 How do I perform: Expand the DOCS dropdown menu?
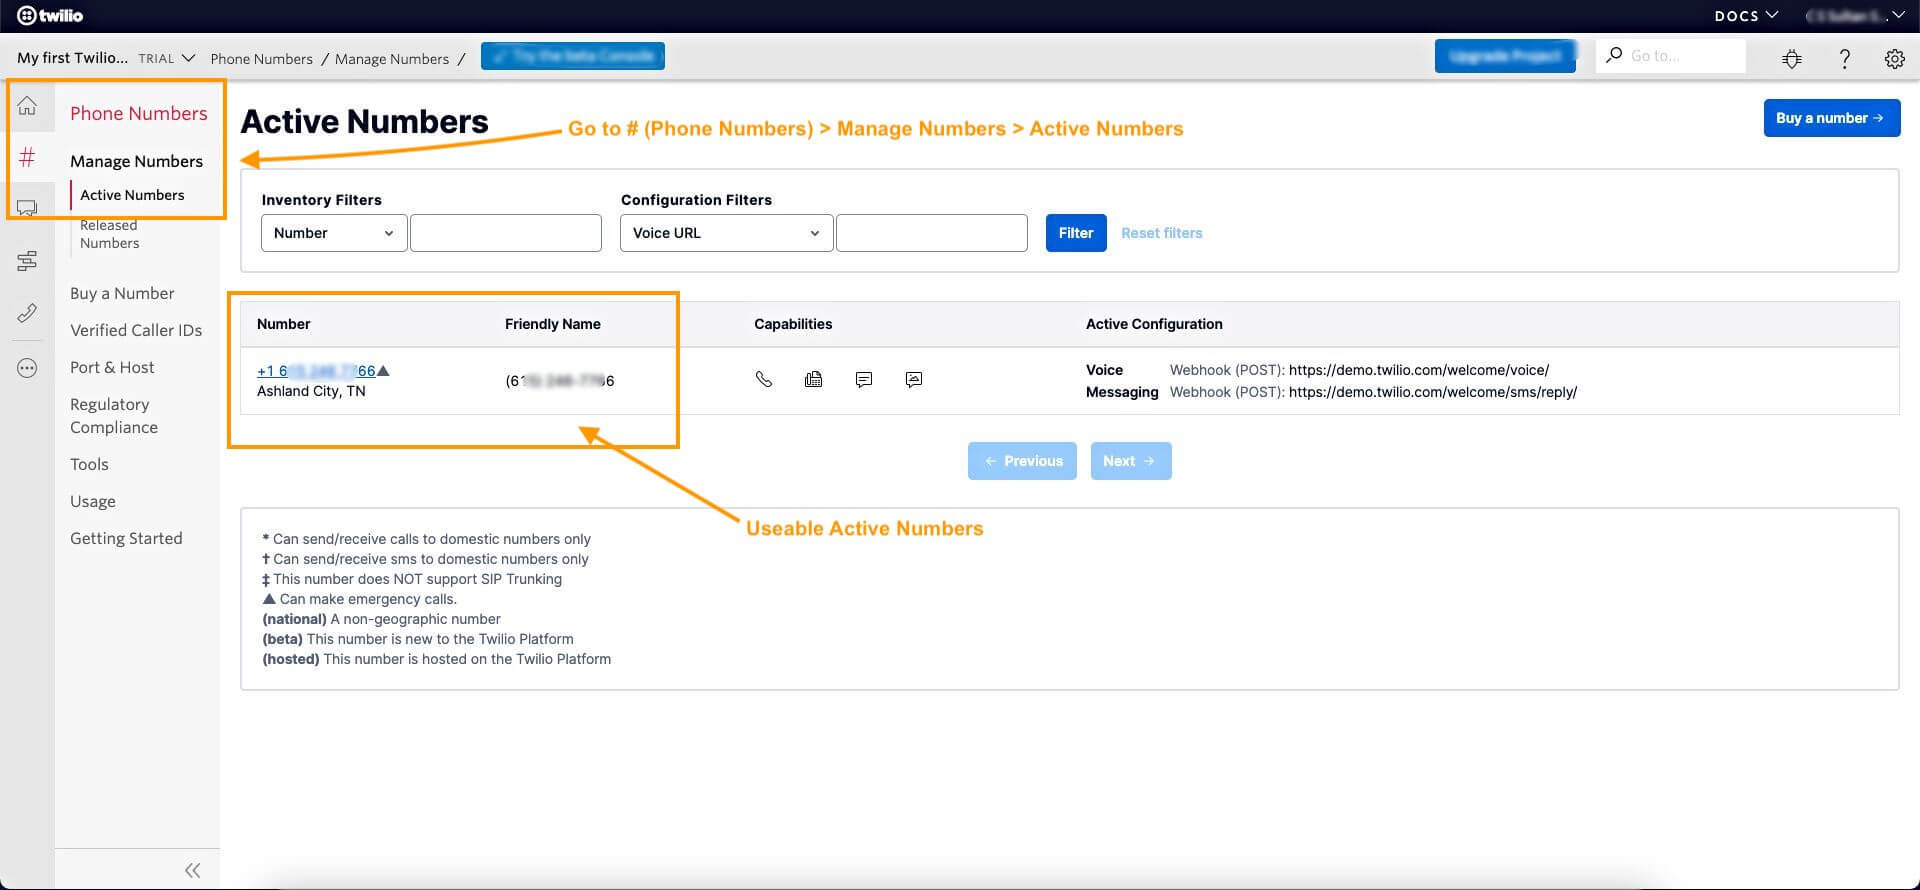pyautogui.click(x=1747, y=15)
